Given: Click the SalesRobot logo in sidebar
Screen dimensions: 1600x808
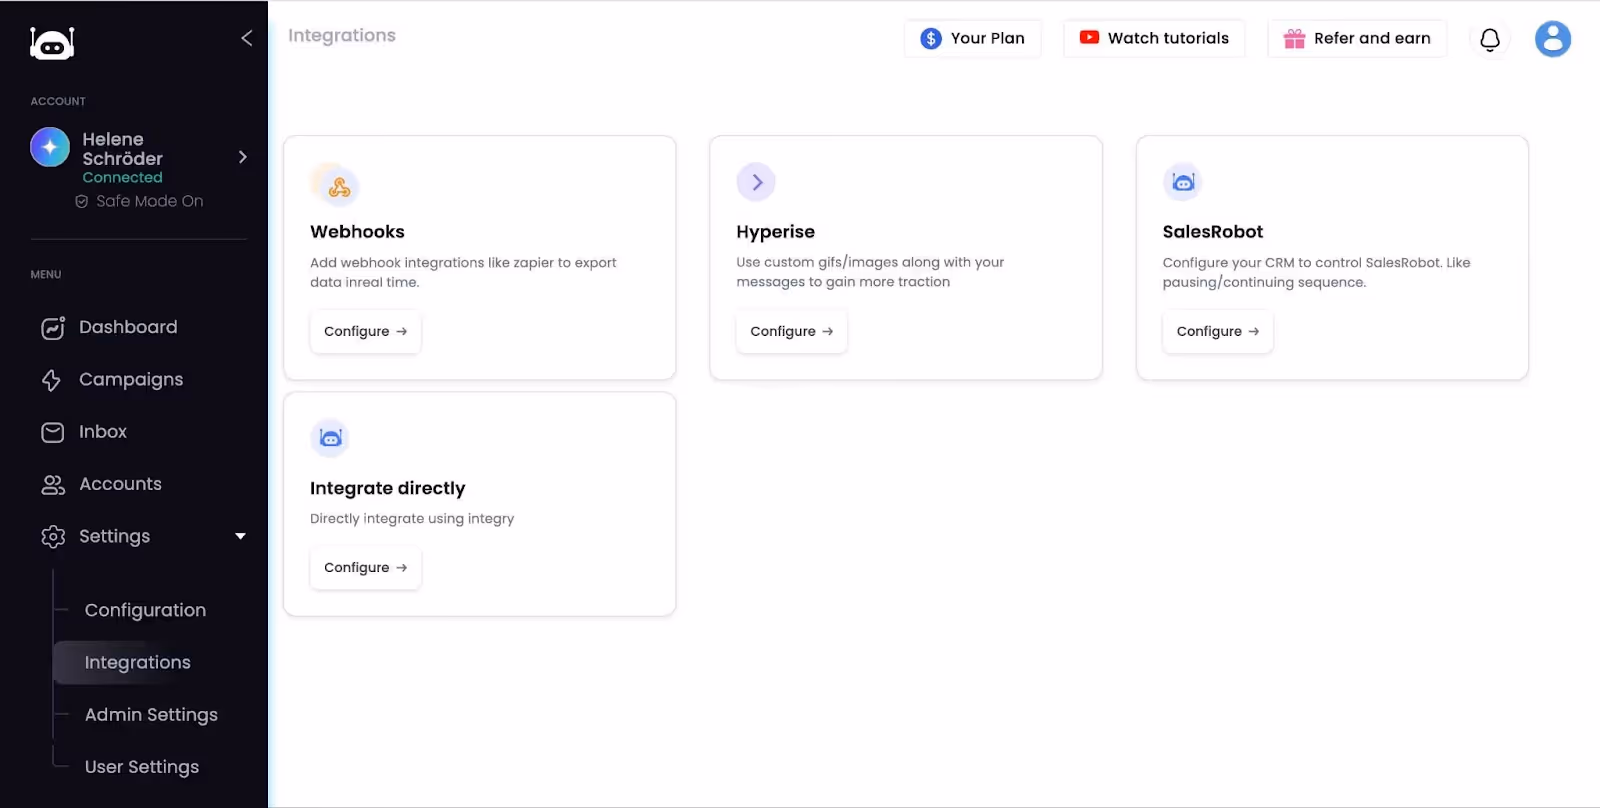Looking at the screenshot, I should 52,43.
